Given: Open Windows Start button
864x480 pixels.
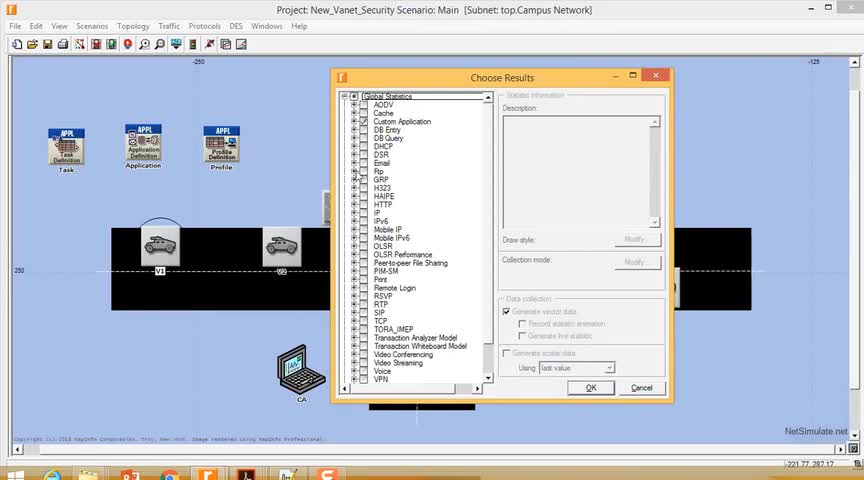Looking at the screenshot, I should [x=16, y=475].
